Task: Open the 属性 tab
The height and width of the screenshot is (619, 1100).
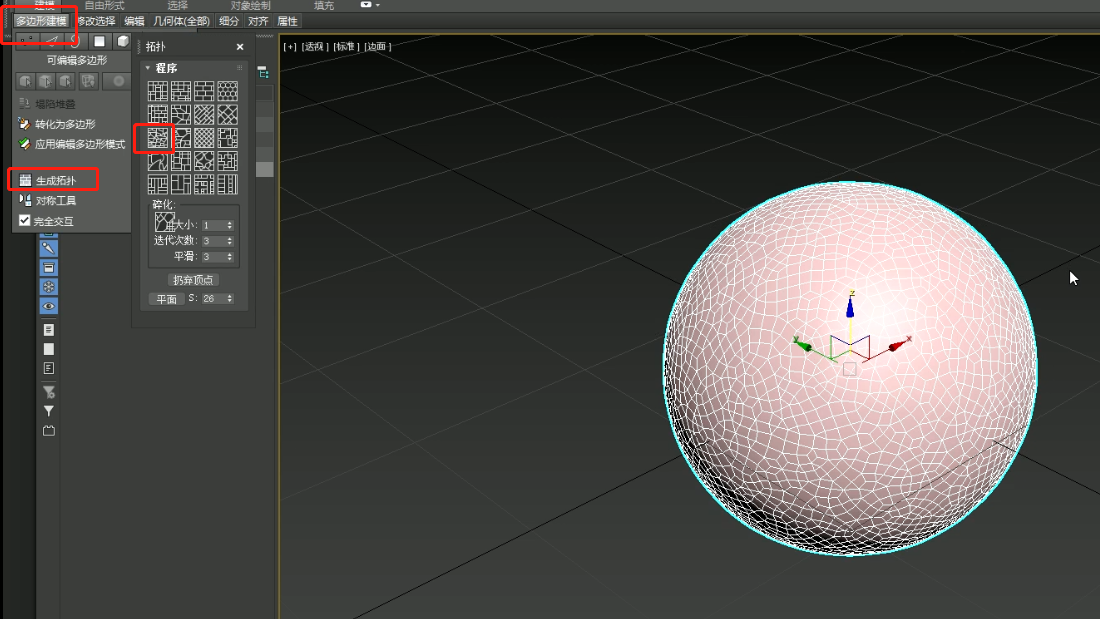Action: click(x=287, y=21)
